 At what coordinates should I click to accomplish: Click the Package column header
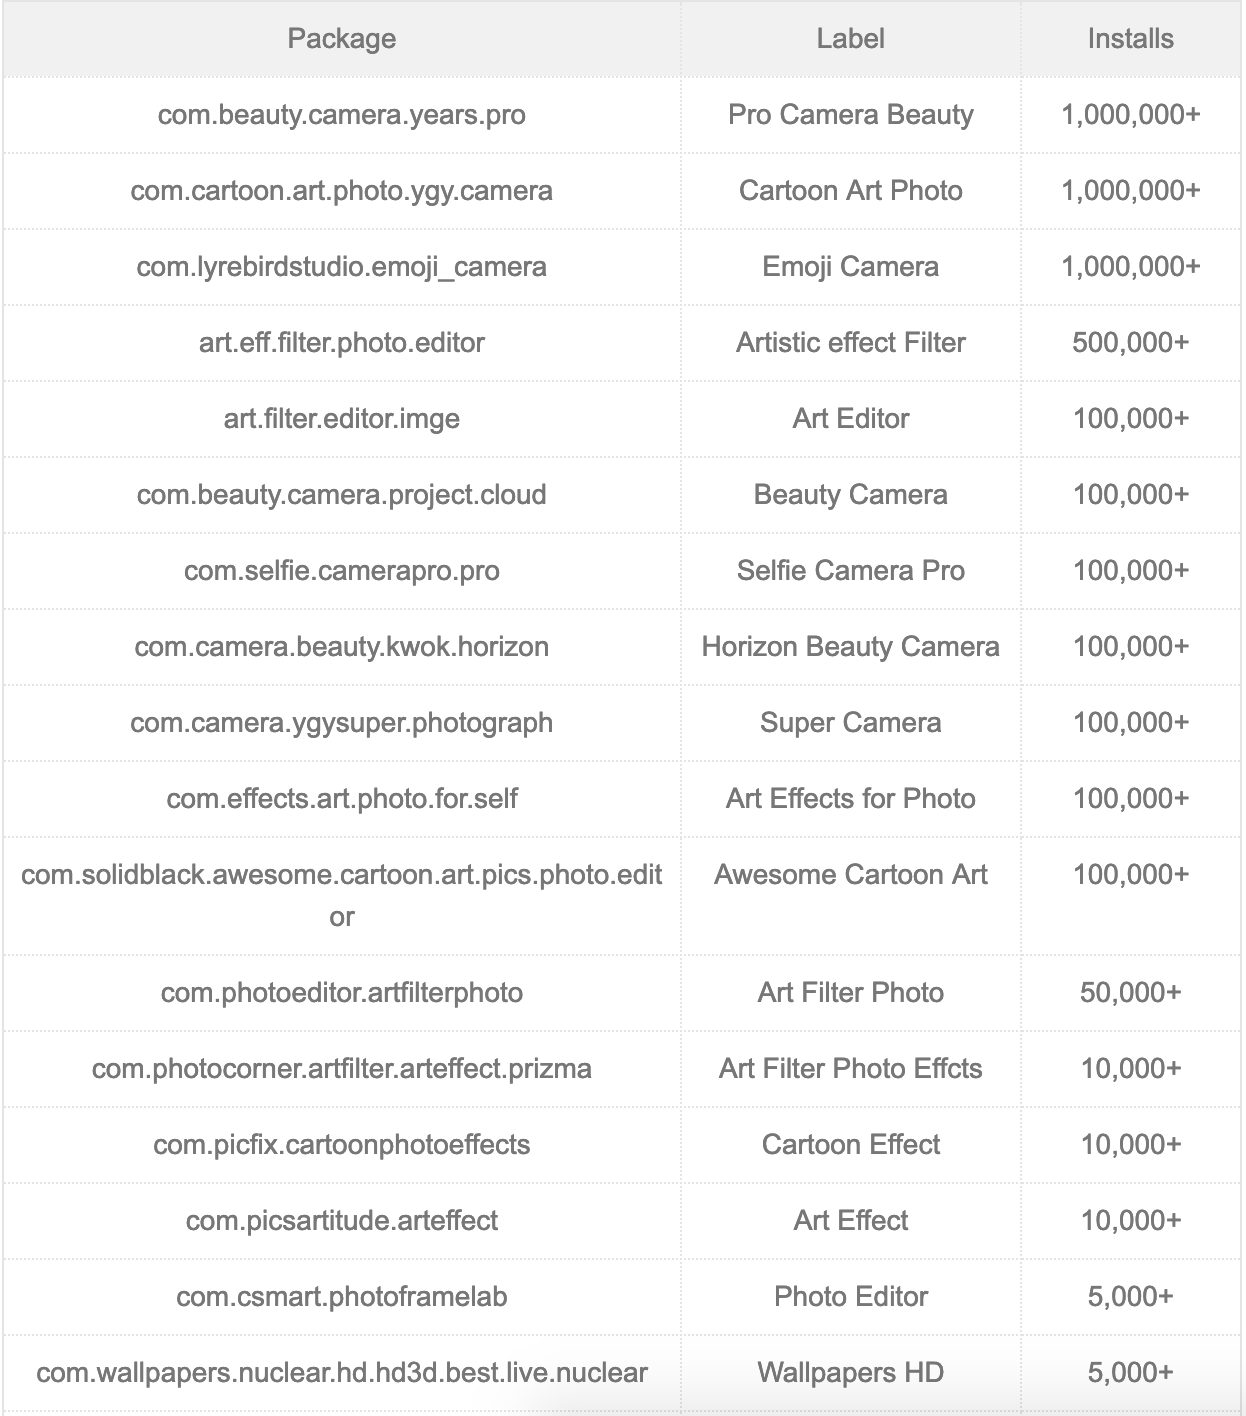click(341, 39)
